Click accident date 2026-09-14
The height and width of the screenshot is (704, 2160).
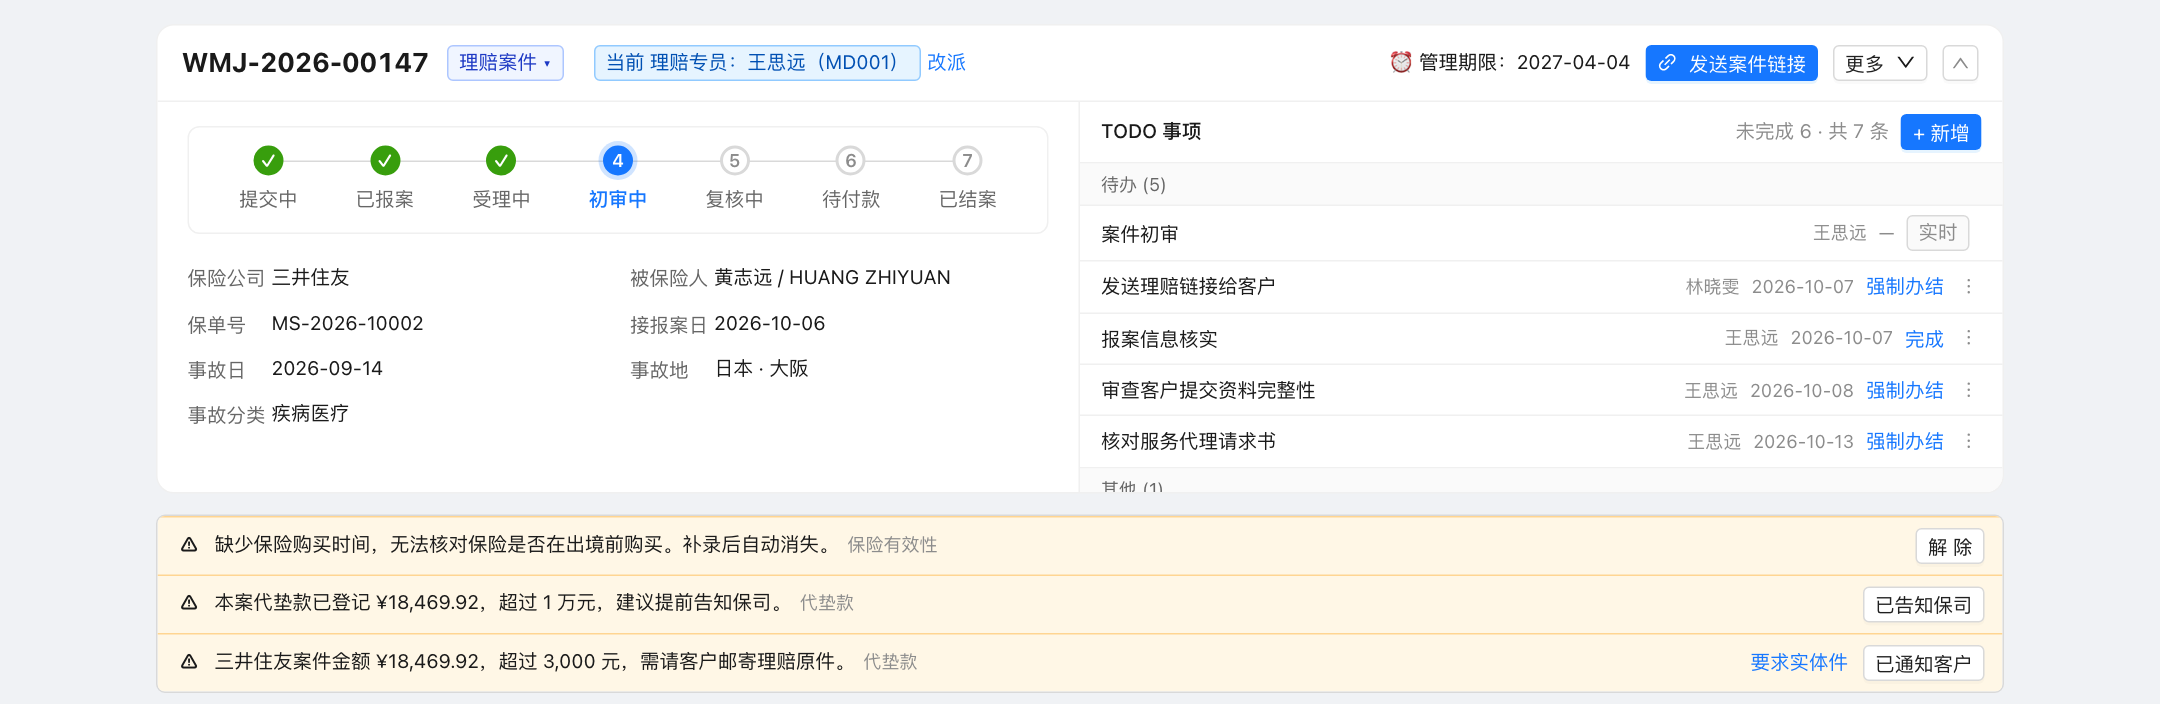[x=327, y=368]
